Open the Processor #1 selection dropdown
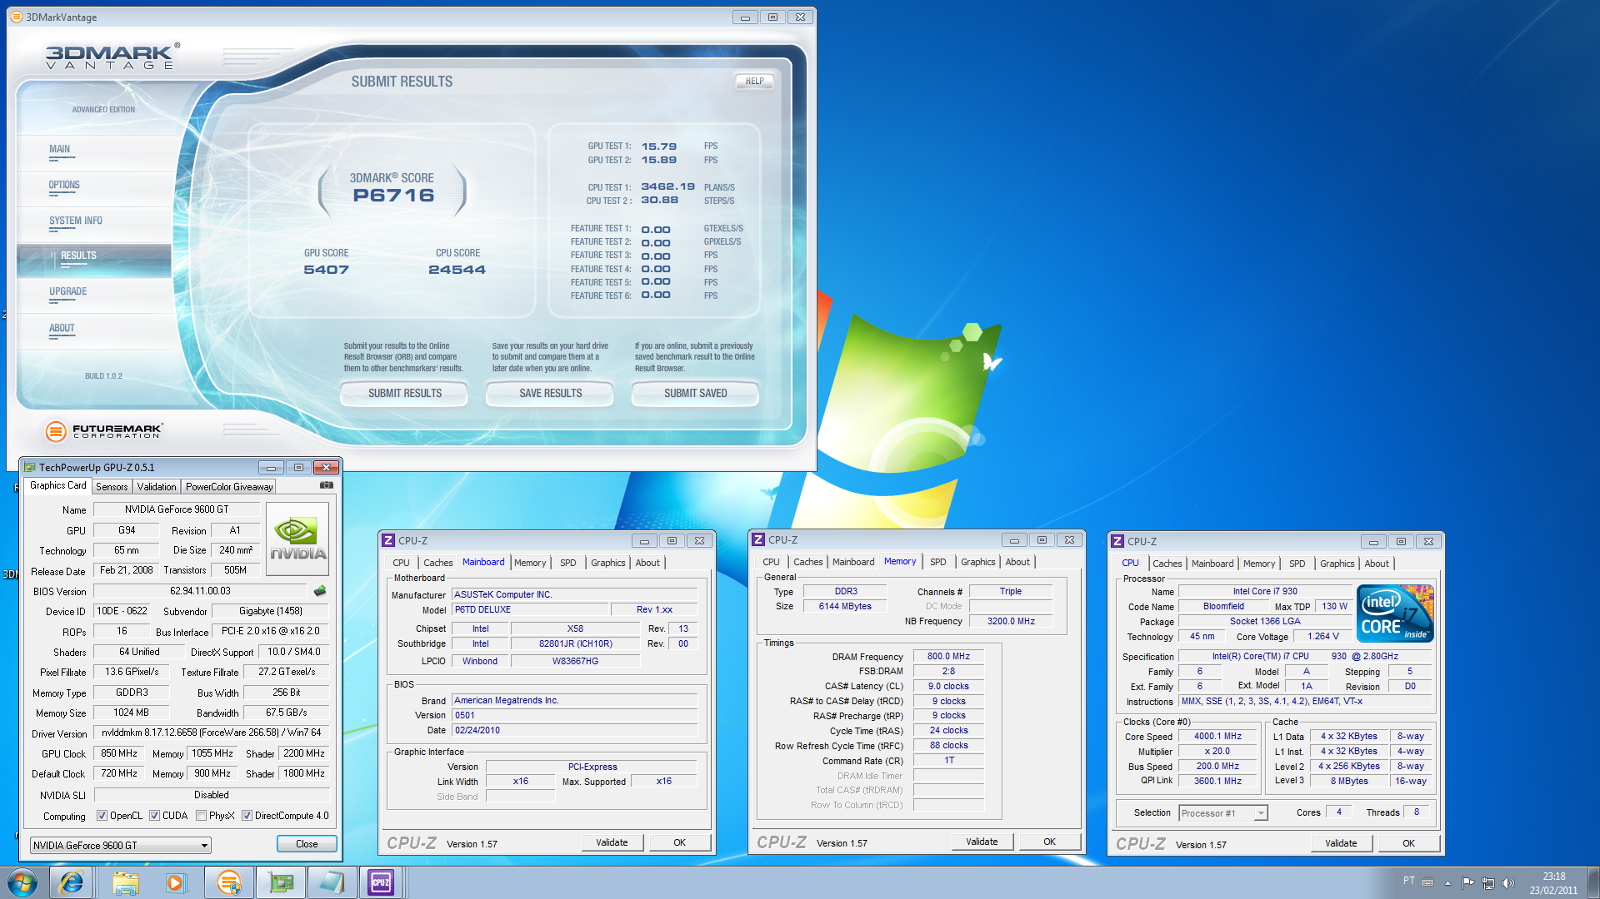Image resolution: width=1600 pixels, height=899 pixels. pyautogui.click(x=1223, y=813)
